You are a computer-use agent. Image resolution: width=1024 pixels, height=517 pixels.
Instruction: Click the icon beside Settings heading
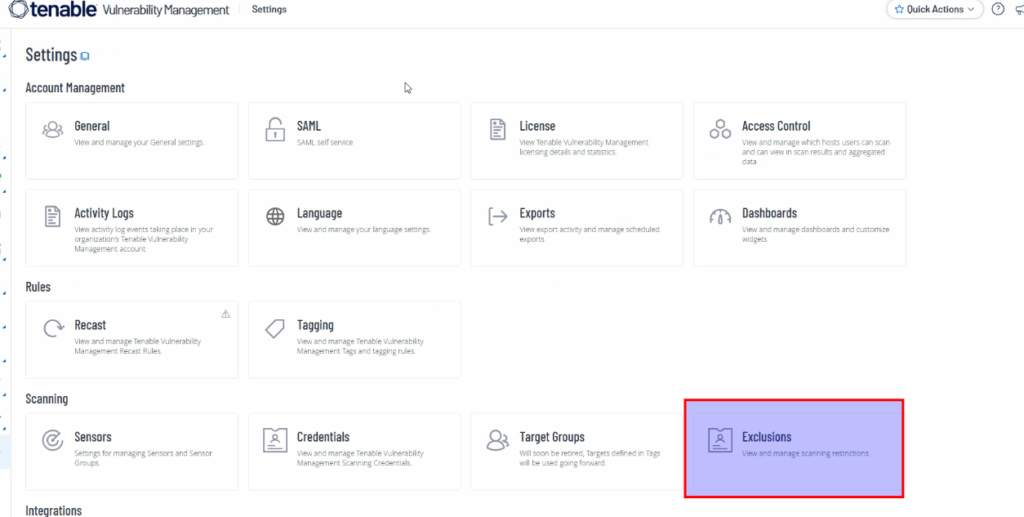85,56
